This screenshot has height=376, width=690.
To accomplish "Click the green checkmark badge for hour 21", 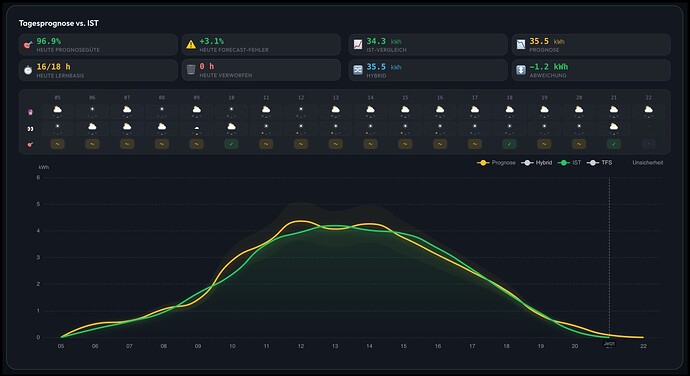I will (613, 144).
